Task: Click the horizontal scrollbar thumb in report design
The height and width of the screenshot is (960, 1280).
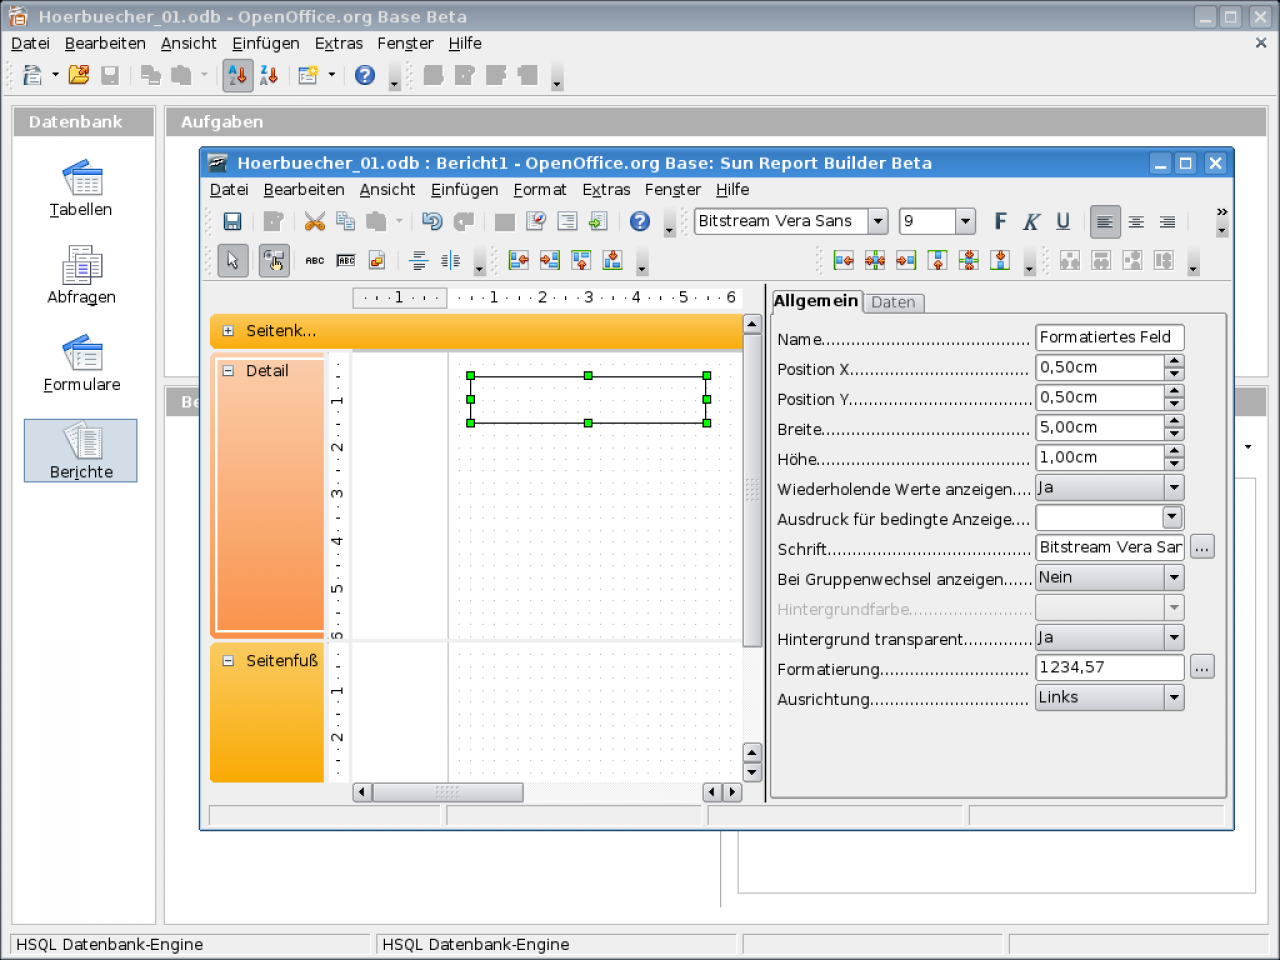Action: click(448, 792)
